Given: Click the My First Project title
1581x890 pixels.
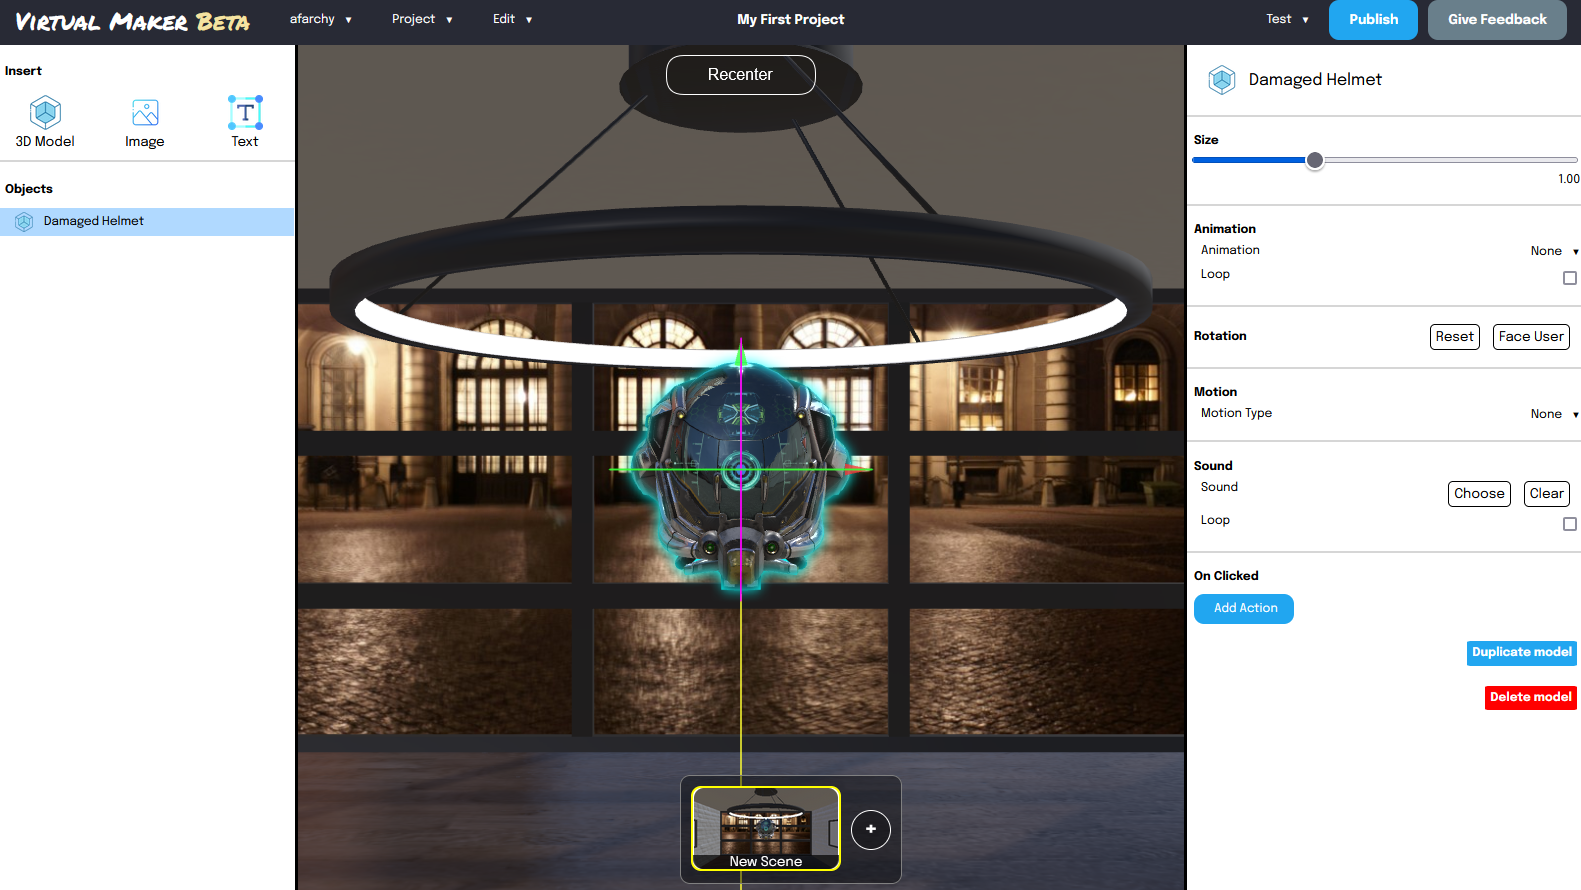Looking at the screenshot, I should click(790, 19).
